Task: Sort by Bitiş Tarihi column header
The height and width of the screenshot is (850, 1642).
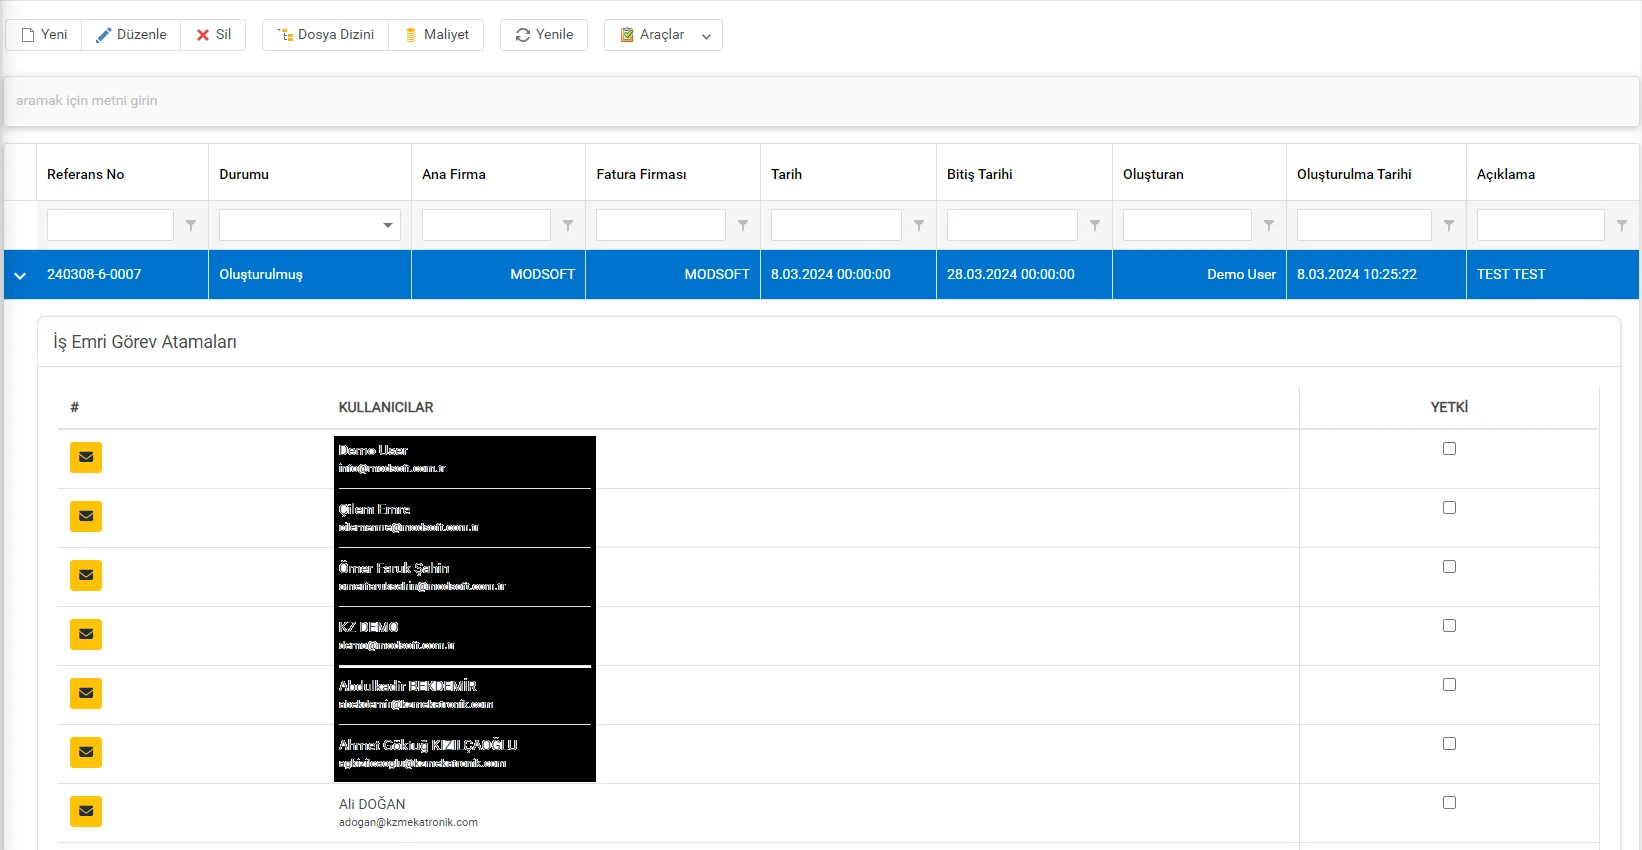Action: pos(1024,174)
